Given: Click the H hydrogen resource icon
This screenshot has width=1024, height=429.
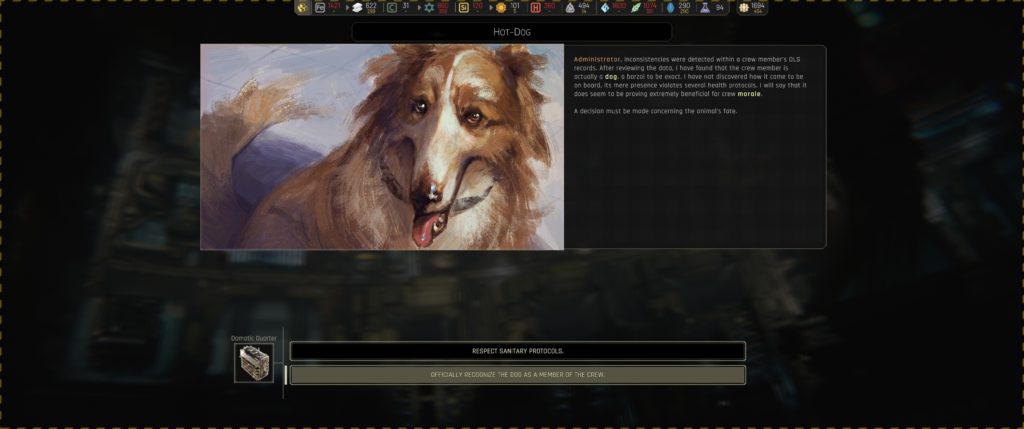Looking at the screenshot, I should (x=536, y=8).
